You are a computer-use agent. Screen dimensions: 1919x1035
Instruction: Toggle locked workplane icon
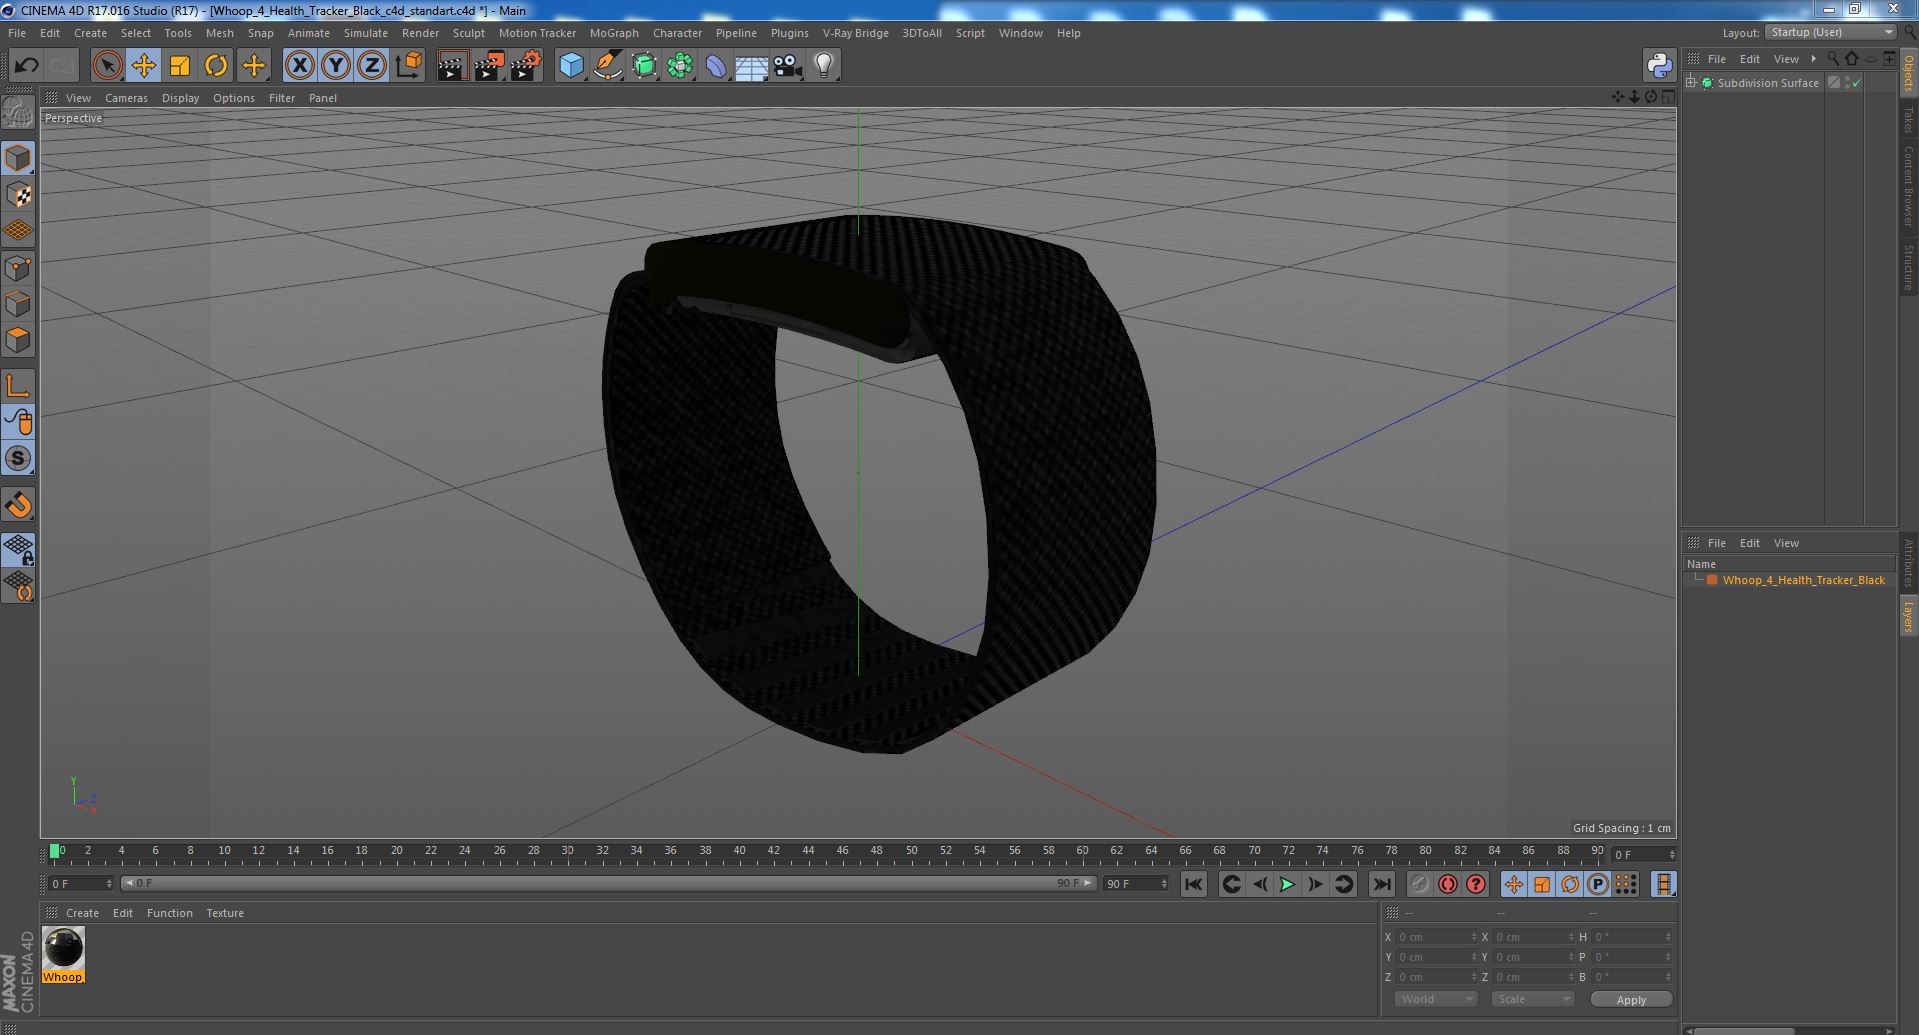click(x=18, y=549)
